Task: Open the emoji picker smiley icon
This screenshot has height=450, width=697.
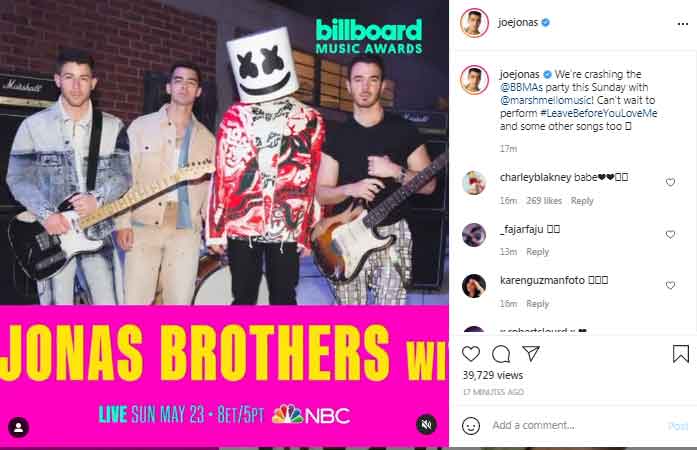Action: pyautogui.click(x=471, y=426)
